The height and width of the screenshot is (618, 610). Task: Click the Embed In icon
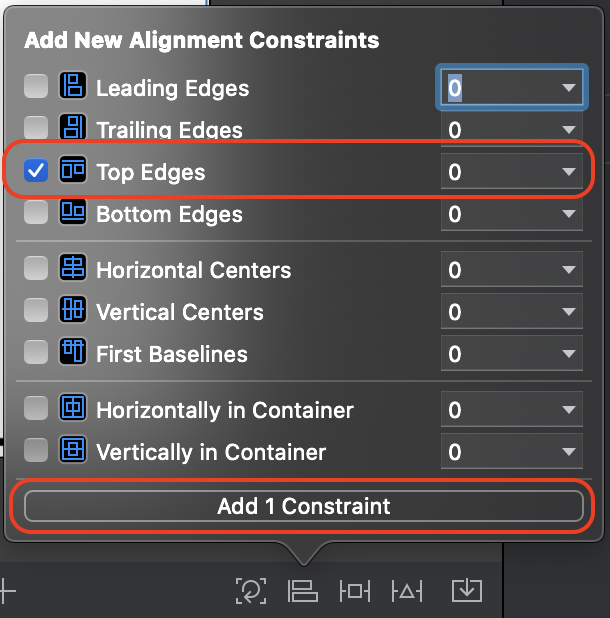point(467,590)
